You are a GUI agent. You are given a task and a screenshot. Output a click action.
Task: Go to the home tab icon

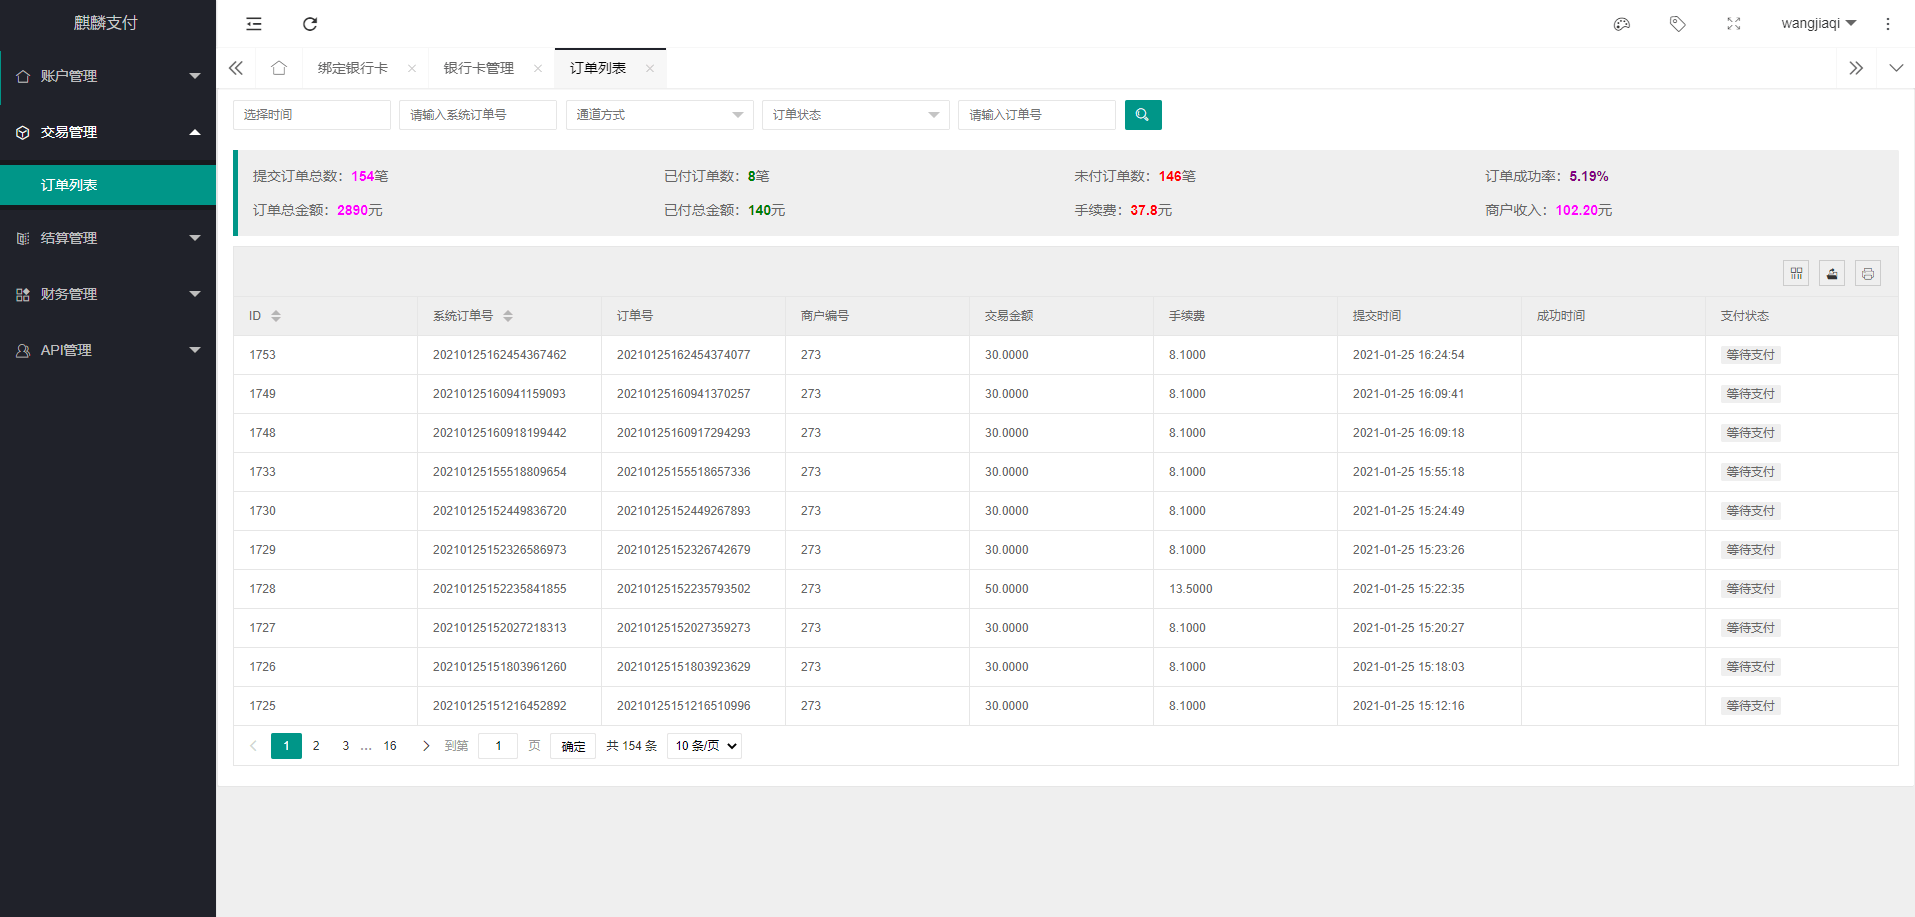(279, 68)
